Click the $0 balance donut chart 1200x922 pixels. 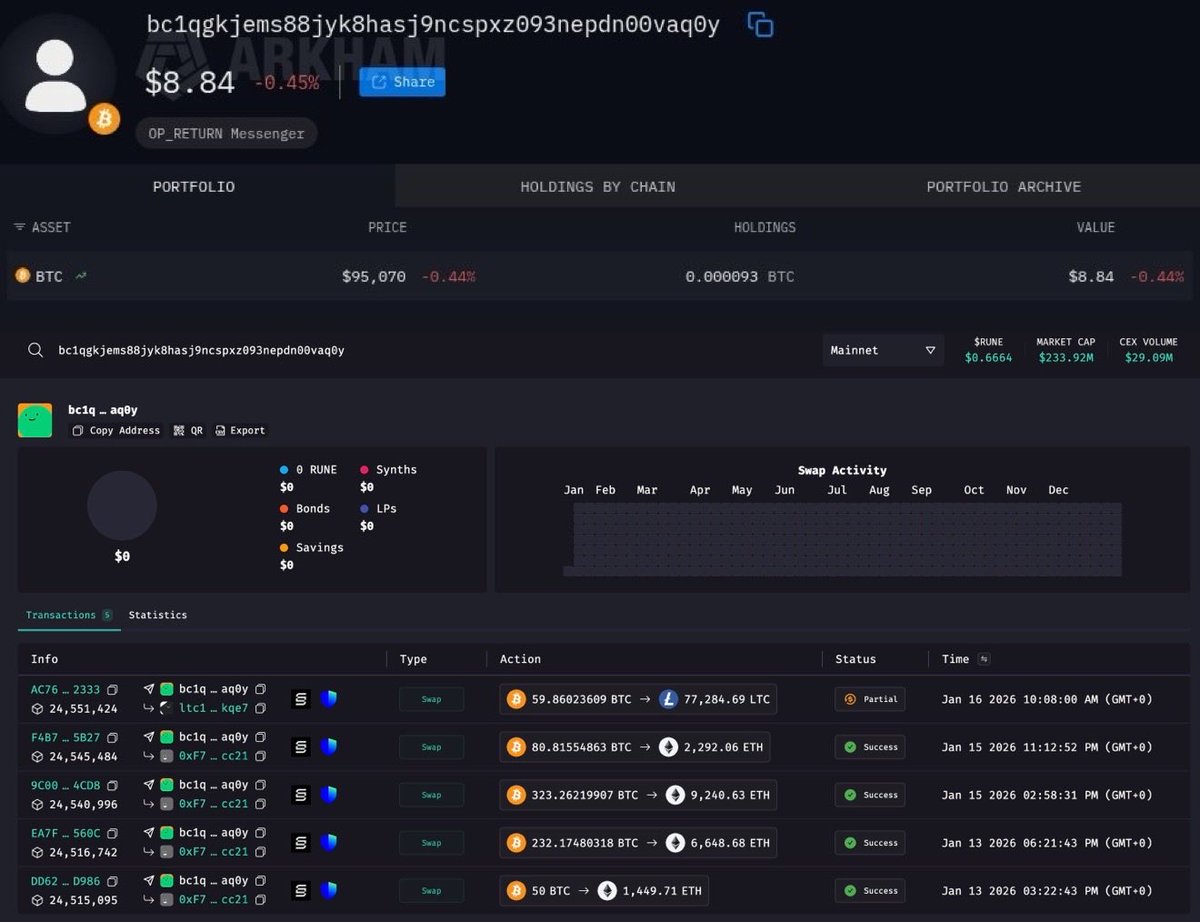[x=122, y=506]
